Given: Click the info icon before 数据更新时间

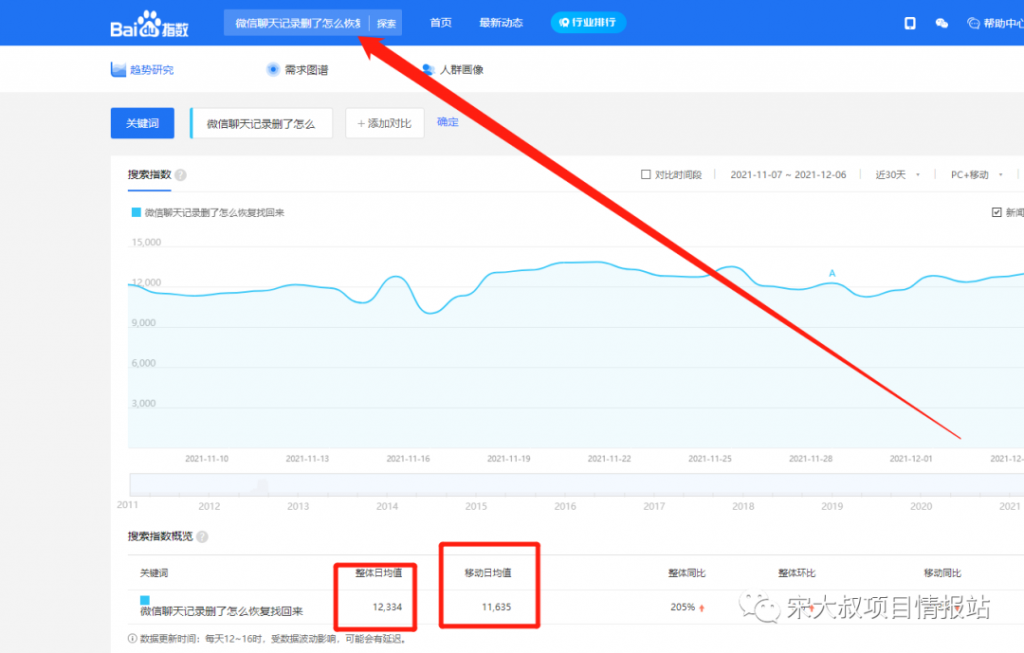Looking at the screenshot, I should click(133, 639).
